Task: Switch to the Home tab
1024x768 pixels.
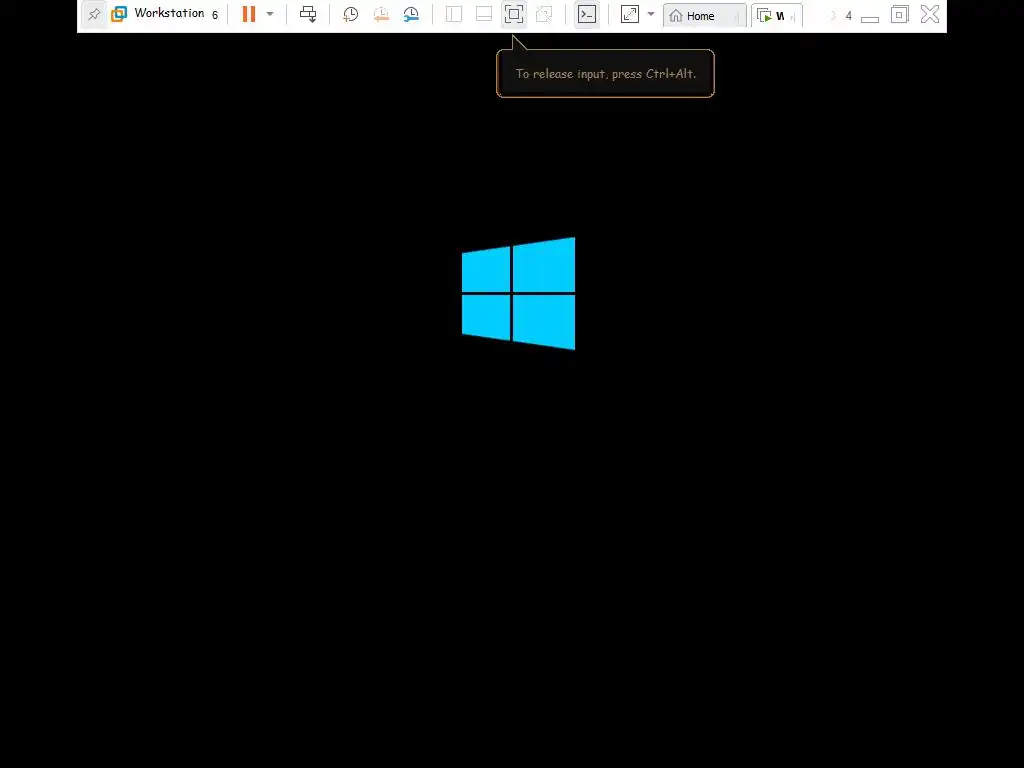Action: point(705,16)
